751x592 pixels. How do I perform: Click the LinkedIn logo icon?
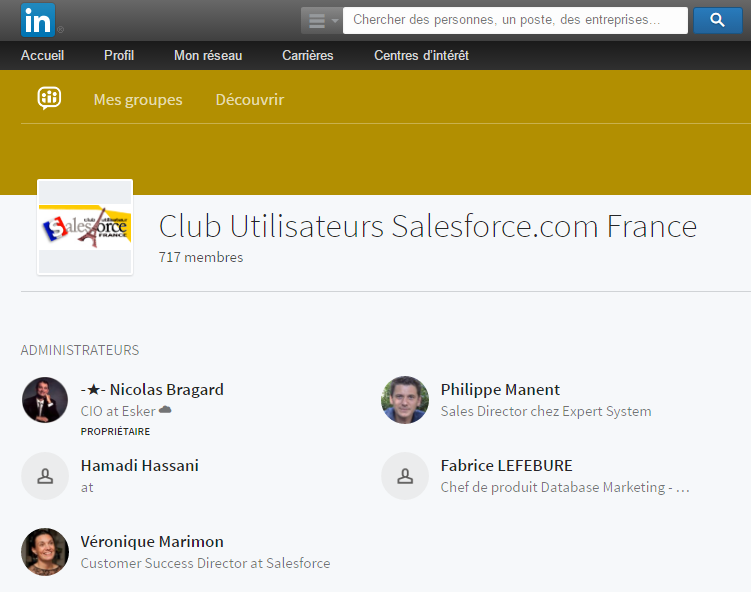(38, 20)
